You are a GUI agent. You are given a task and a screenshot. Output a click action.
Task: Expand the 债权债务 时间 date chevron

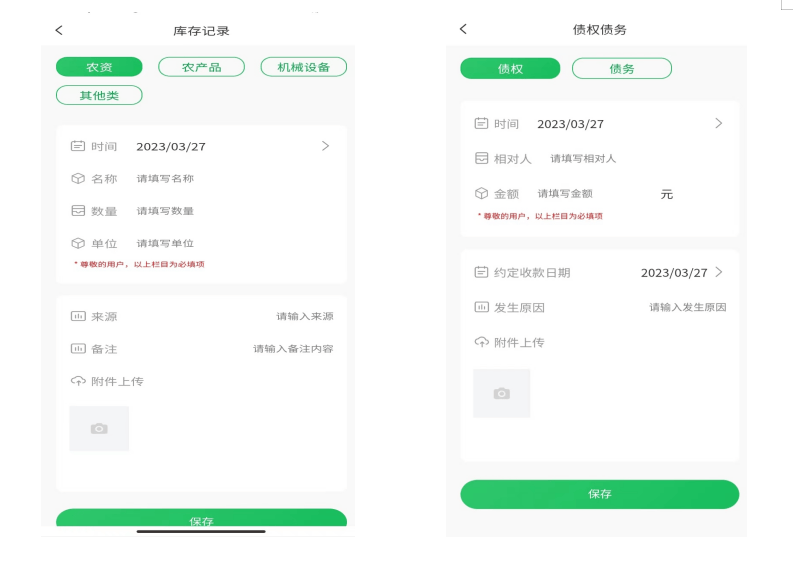pyautogui.click(x=718, y=123)
